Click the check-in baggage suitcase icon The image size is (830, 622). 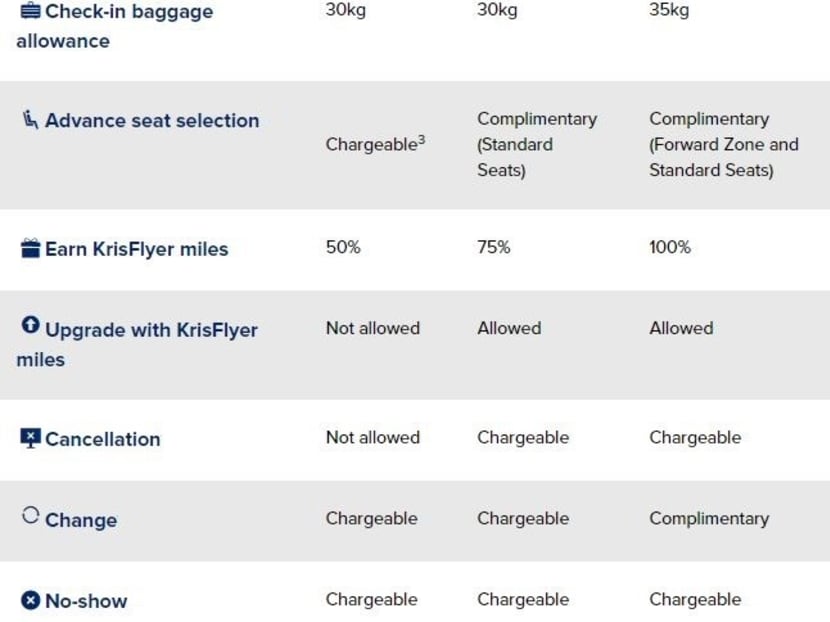pos(31,12)
